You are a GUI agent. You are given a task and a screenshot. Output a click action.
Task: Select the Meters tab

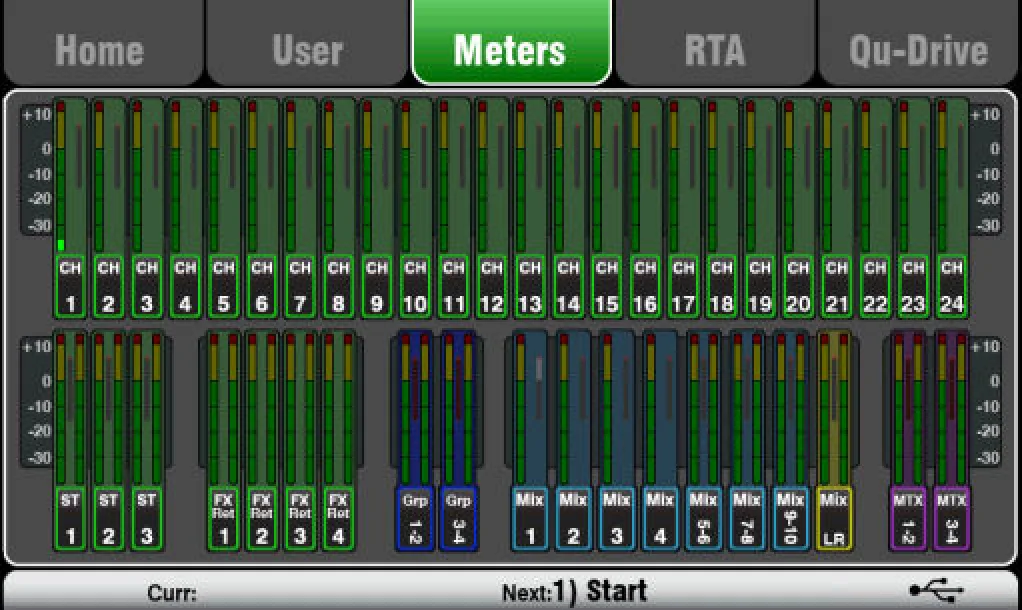click(x=512, y=43)
